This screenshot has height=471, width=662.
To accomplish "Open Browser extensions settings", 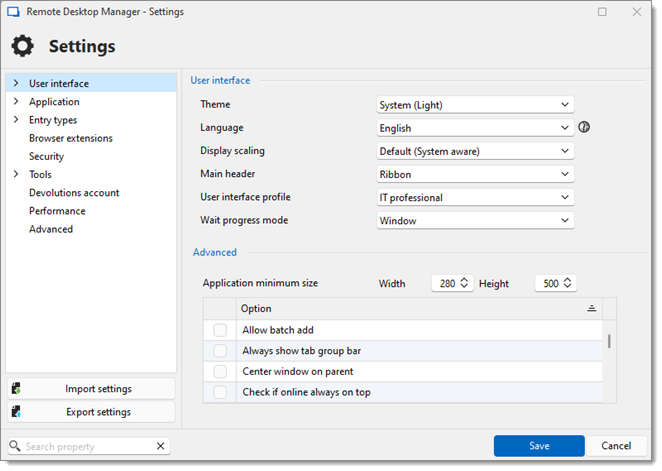I will (71, 138).
